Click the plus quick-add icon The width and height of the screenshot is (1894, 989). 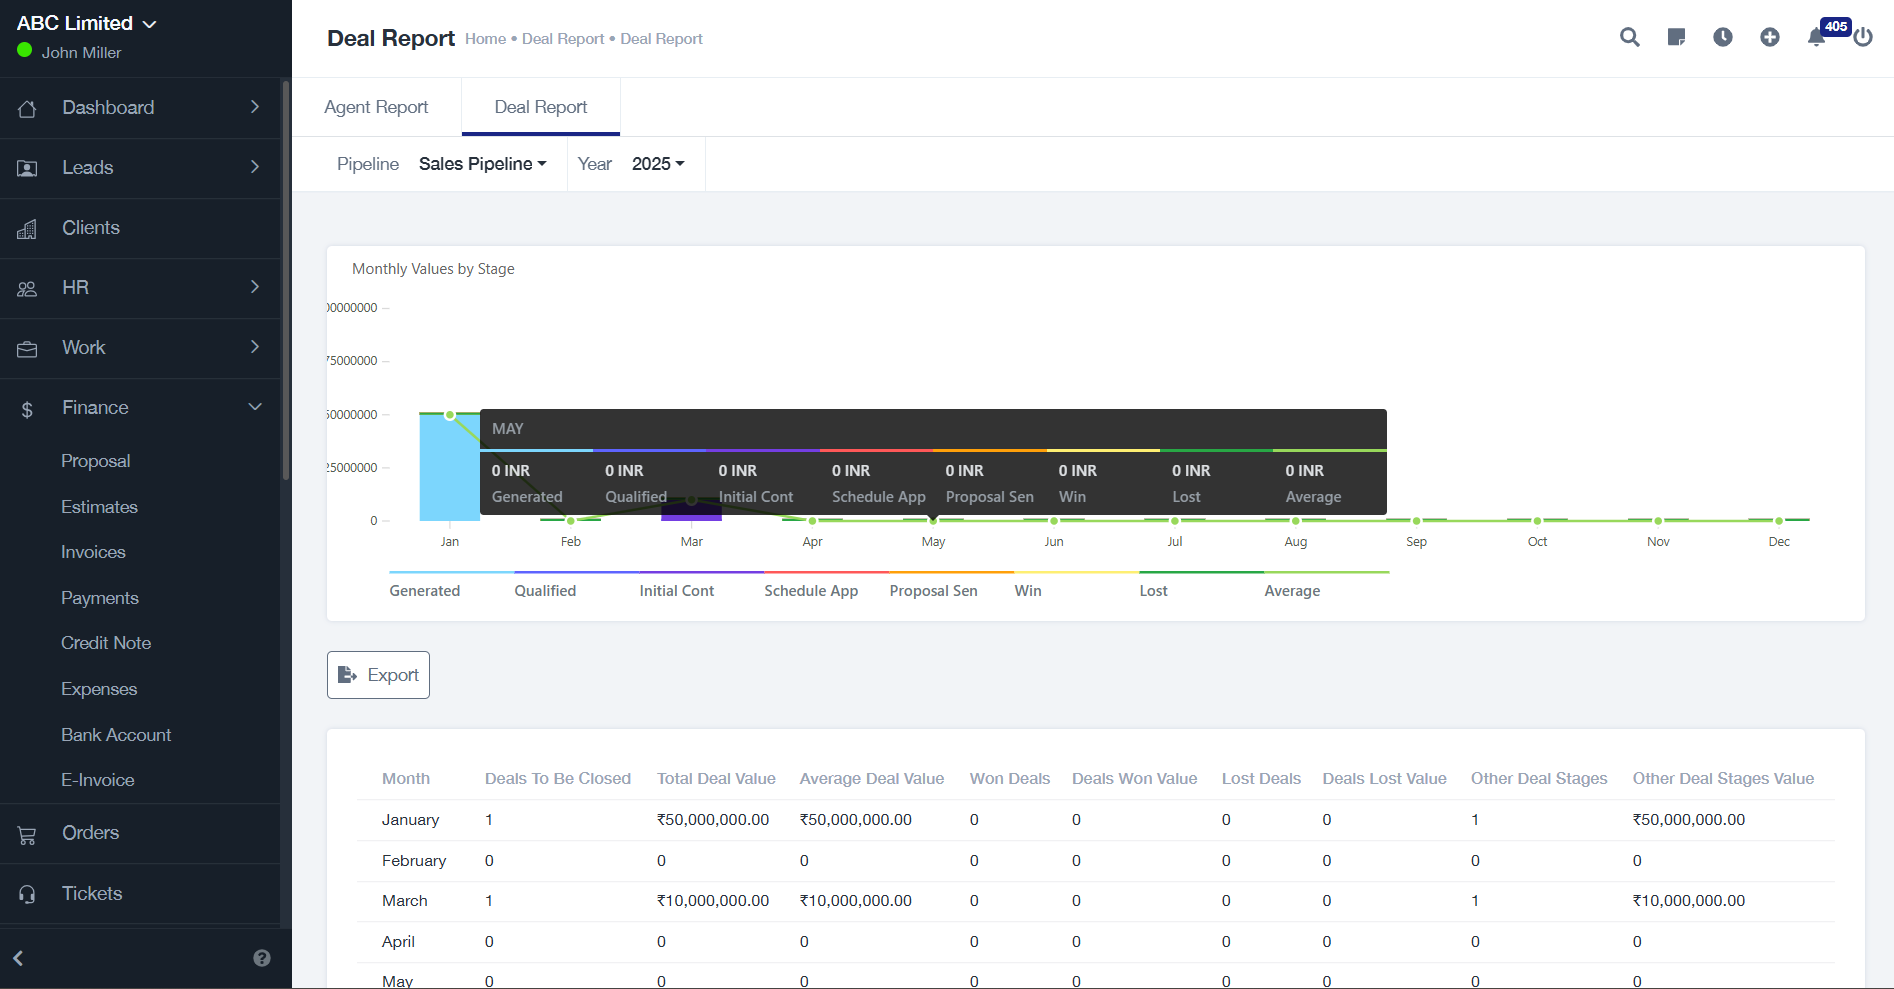[x=1770, y=37]
